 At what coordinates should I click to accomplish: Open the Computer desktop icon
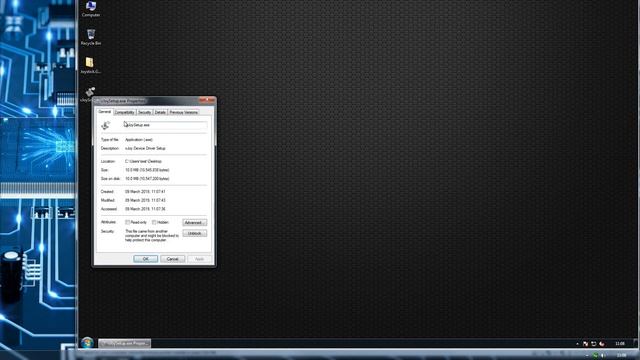coord(91,9)
